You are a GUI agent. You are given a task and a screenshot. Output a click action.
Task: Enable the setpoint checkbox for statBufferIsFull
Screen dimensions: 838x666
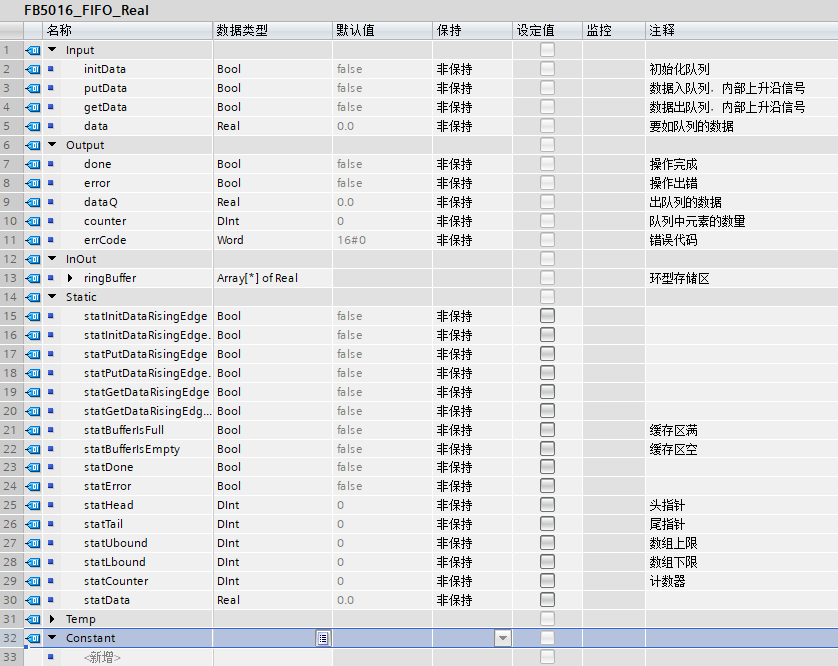[547, 430]
